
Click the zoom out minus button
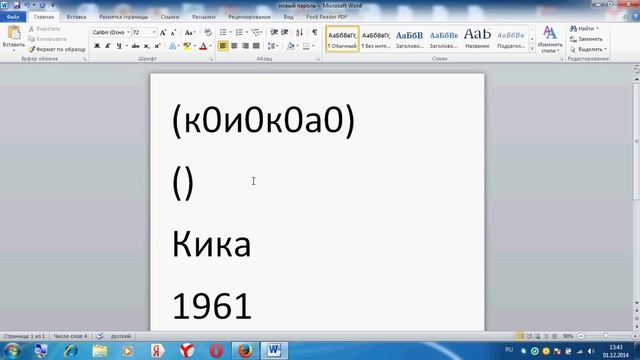pos(581,336)
